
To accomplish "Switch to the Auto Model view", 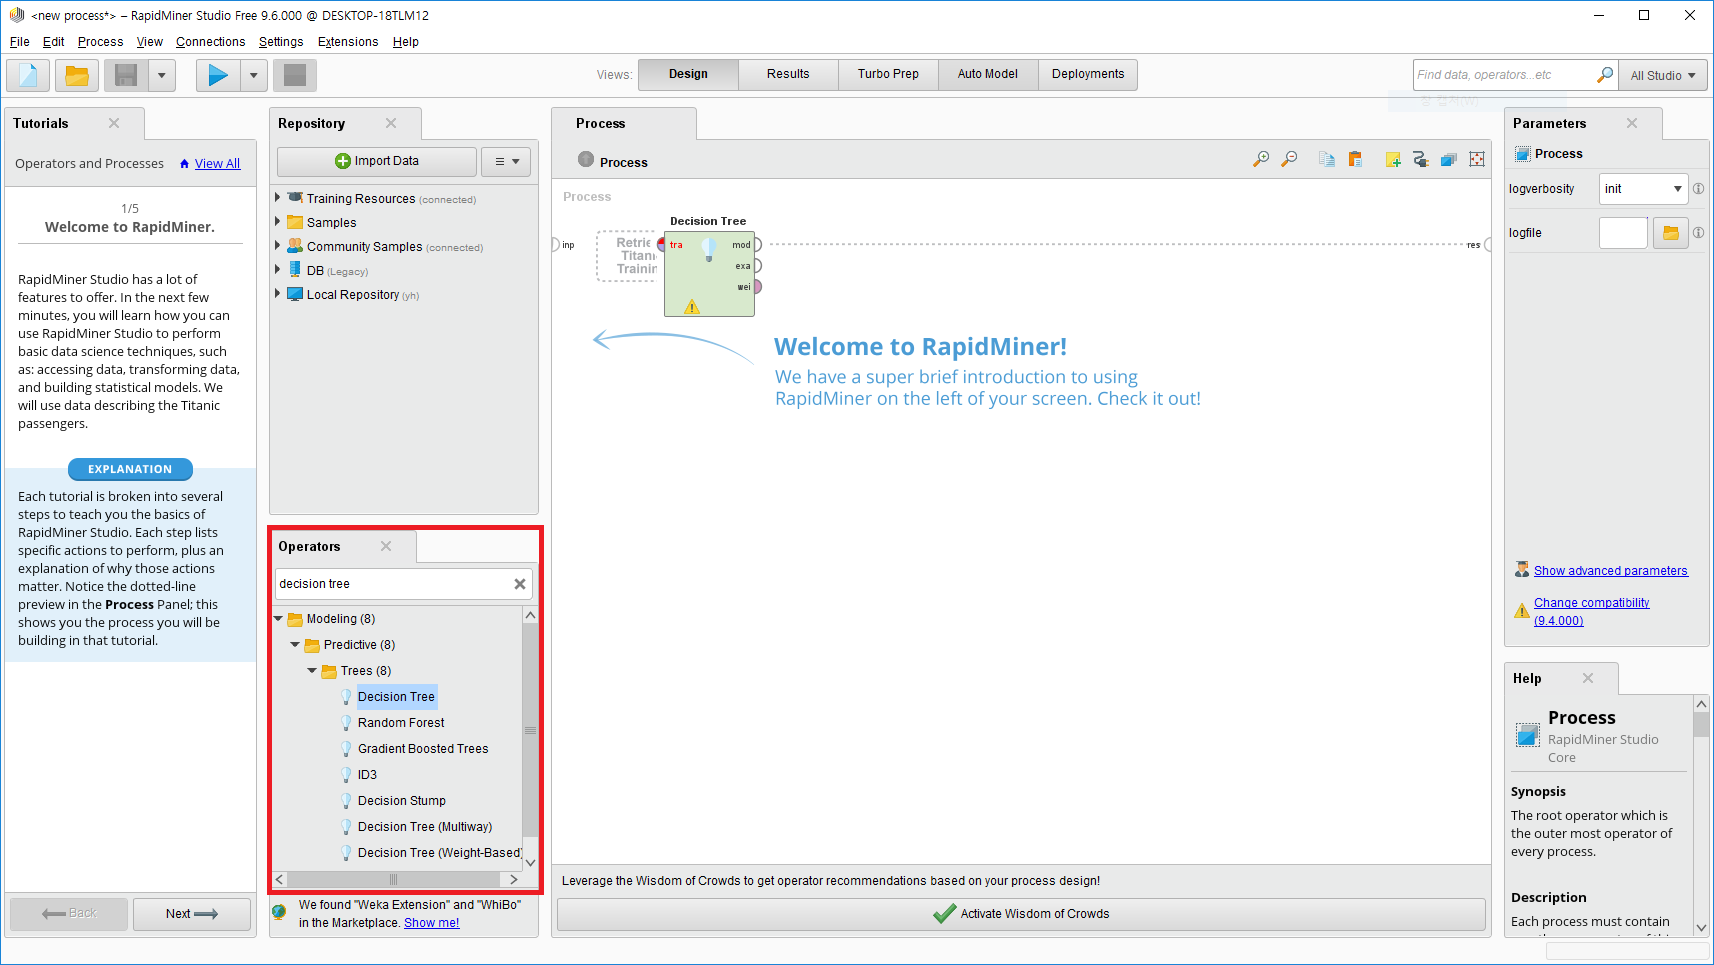I will click(x=988, y=74).
